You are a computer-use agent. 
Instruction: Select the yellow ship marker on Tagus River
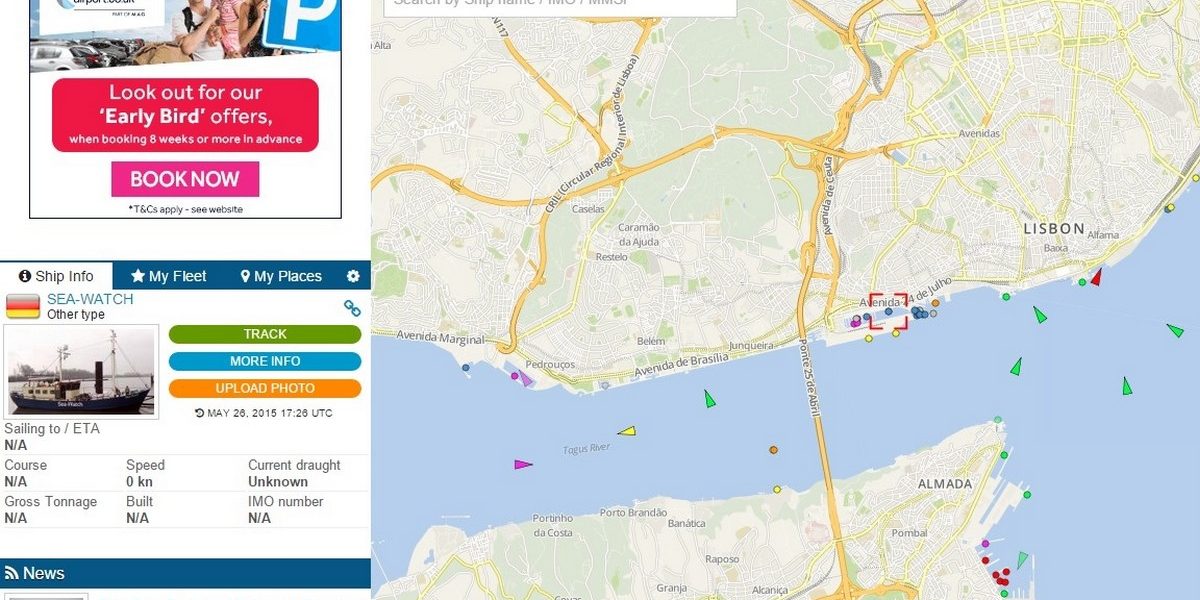click(x=627, y=431)
